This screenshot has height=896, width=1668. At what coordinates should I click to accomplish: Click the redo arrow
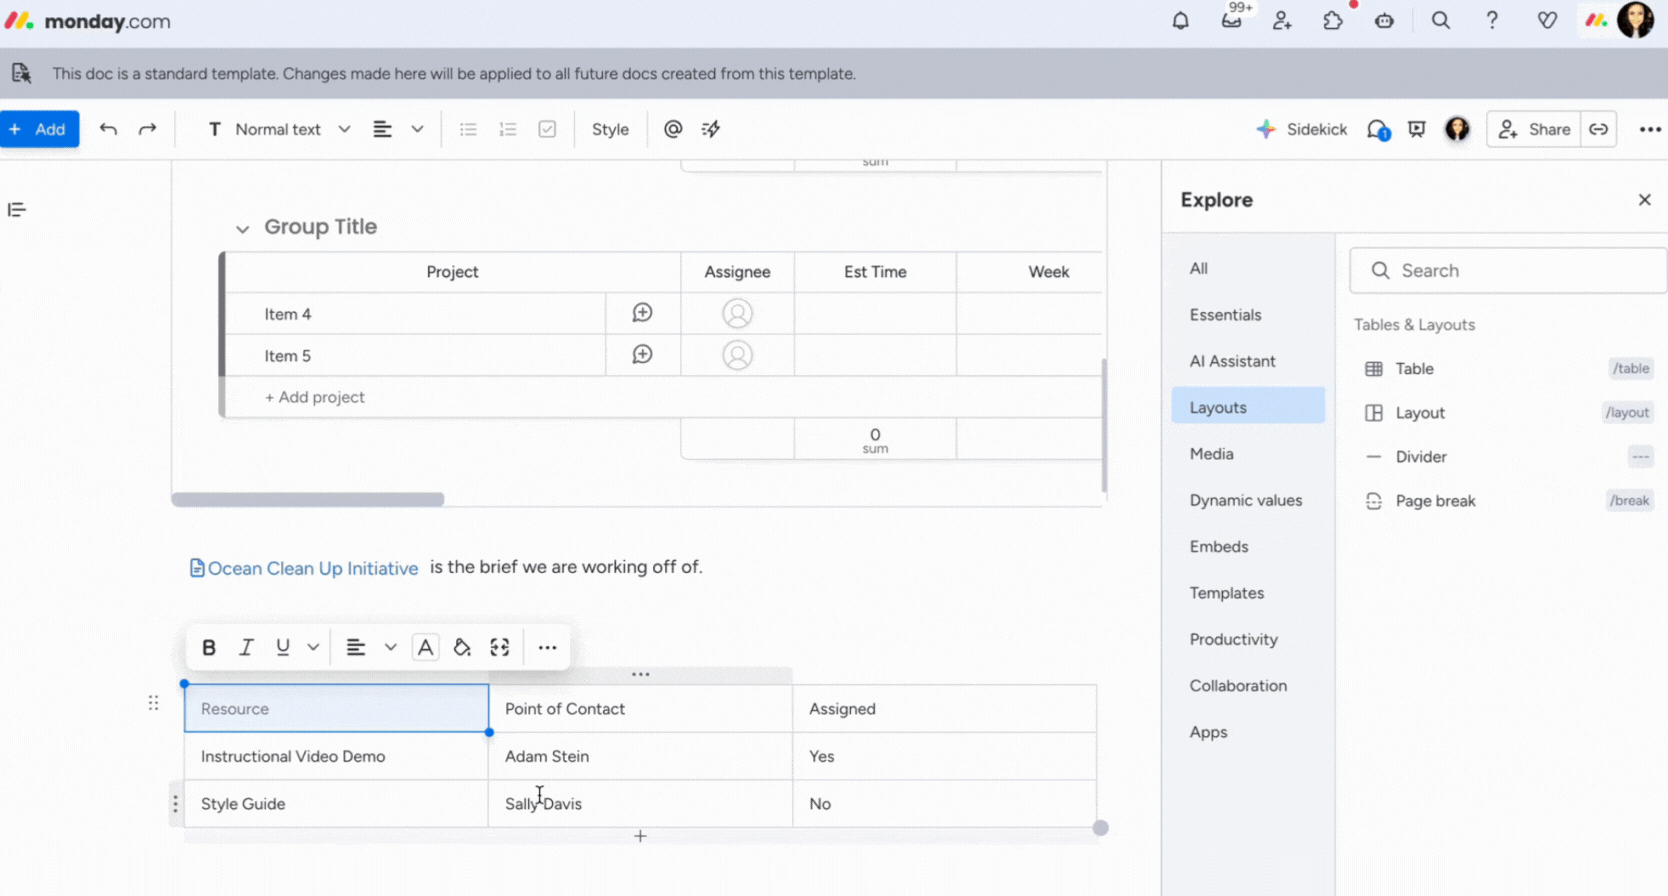[148, 129]
